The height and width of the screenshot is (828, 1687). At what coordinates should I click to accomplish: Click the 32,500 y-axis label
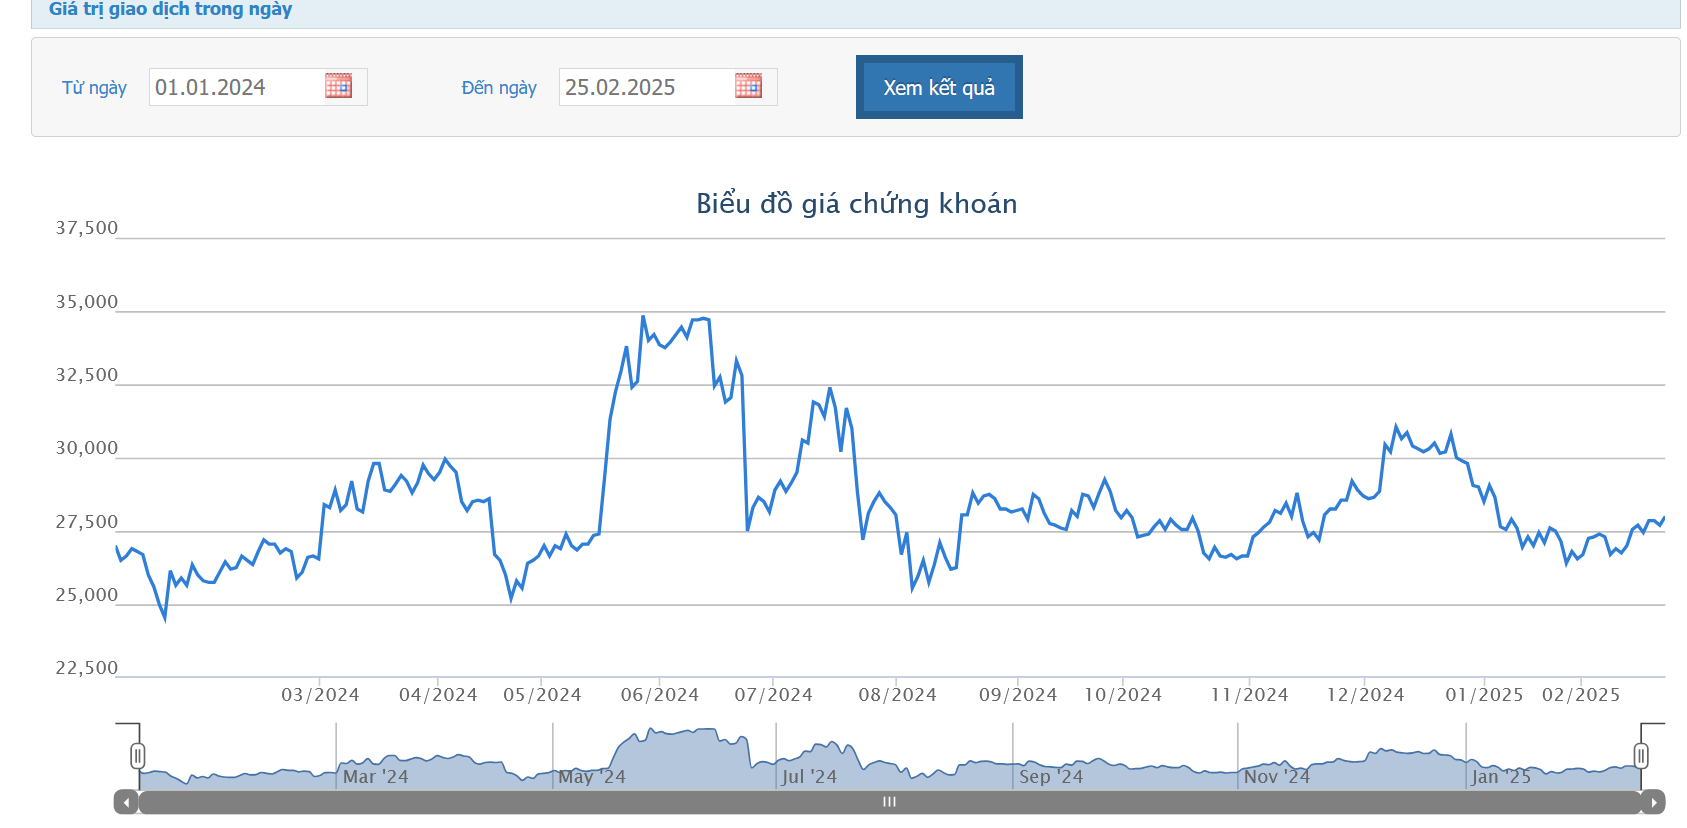(86, 375)
